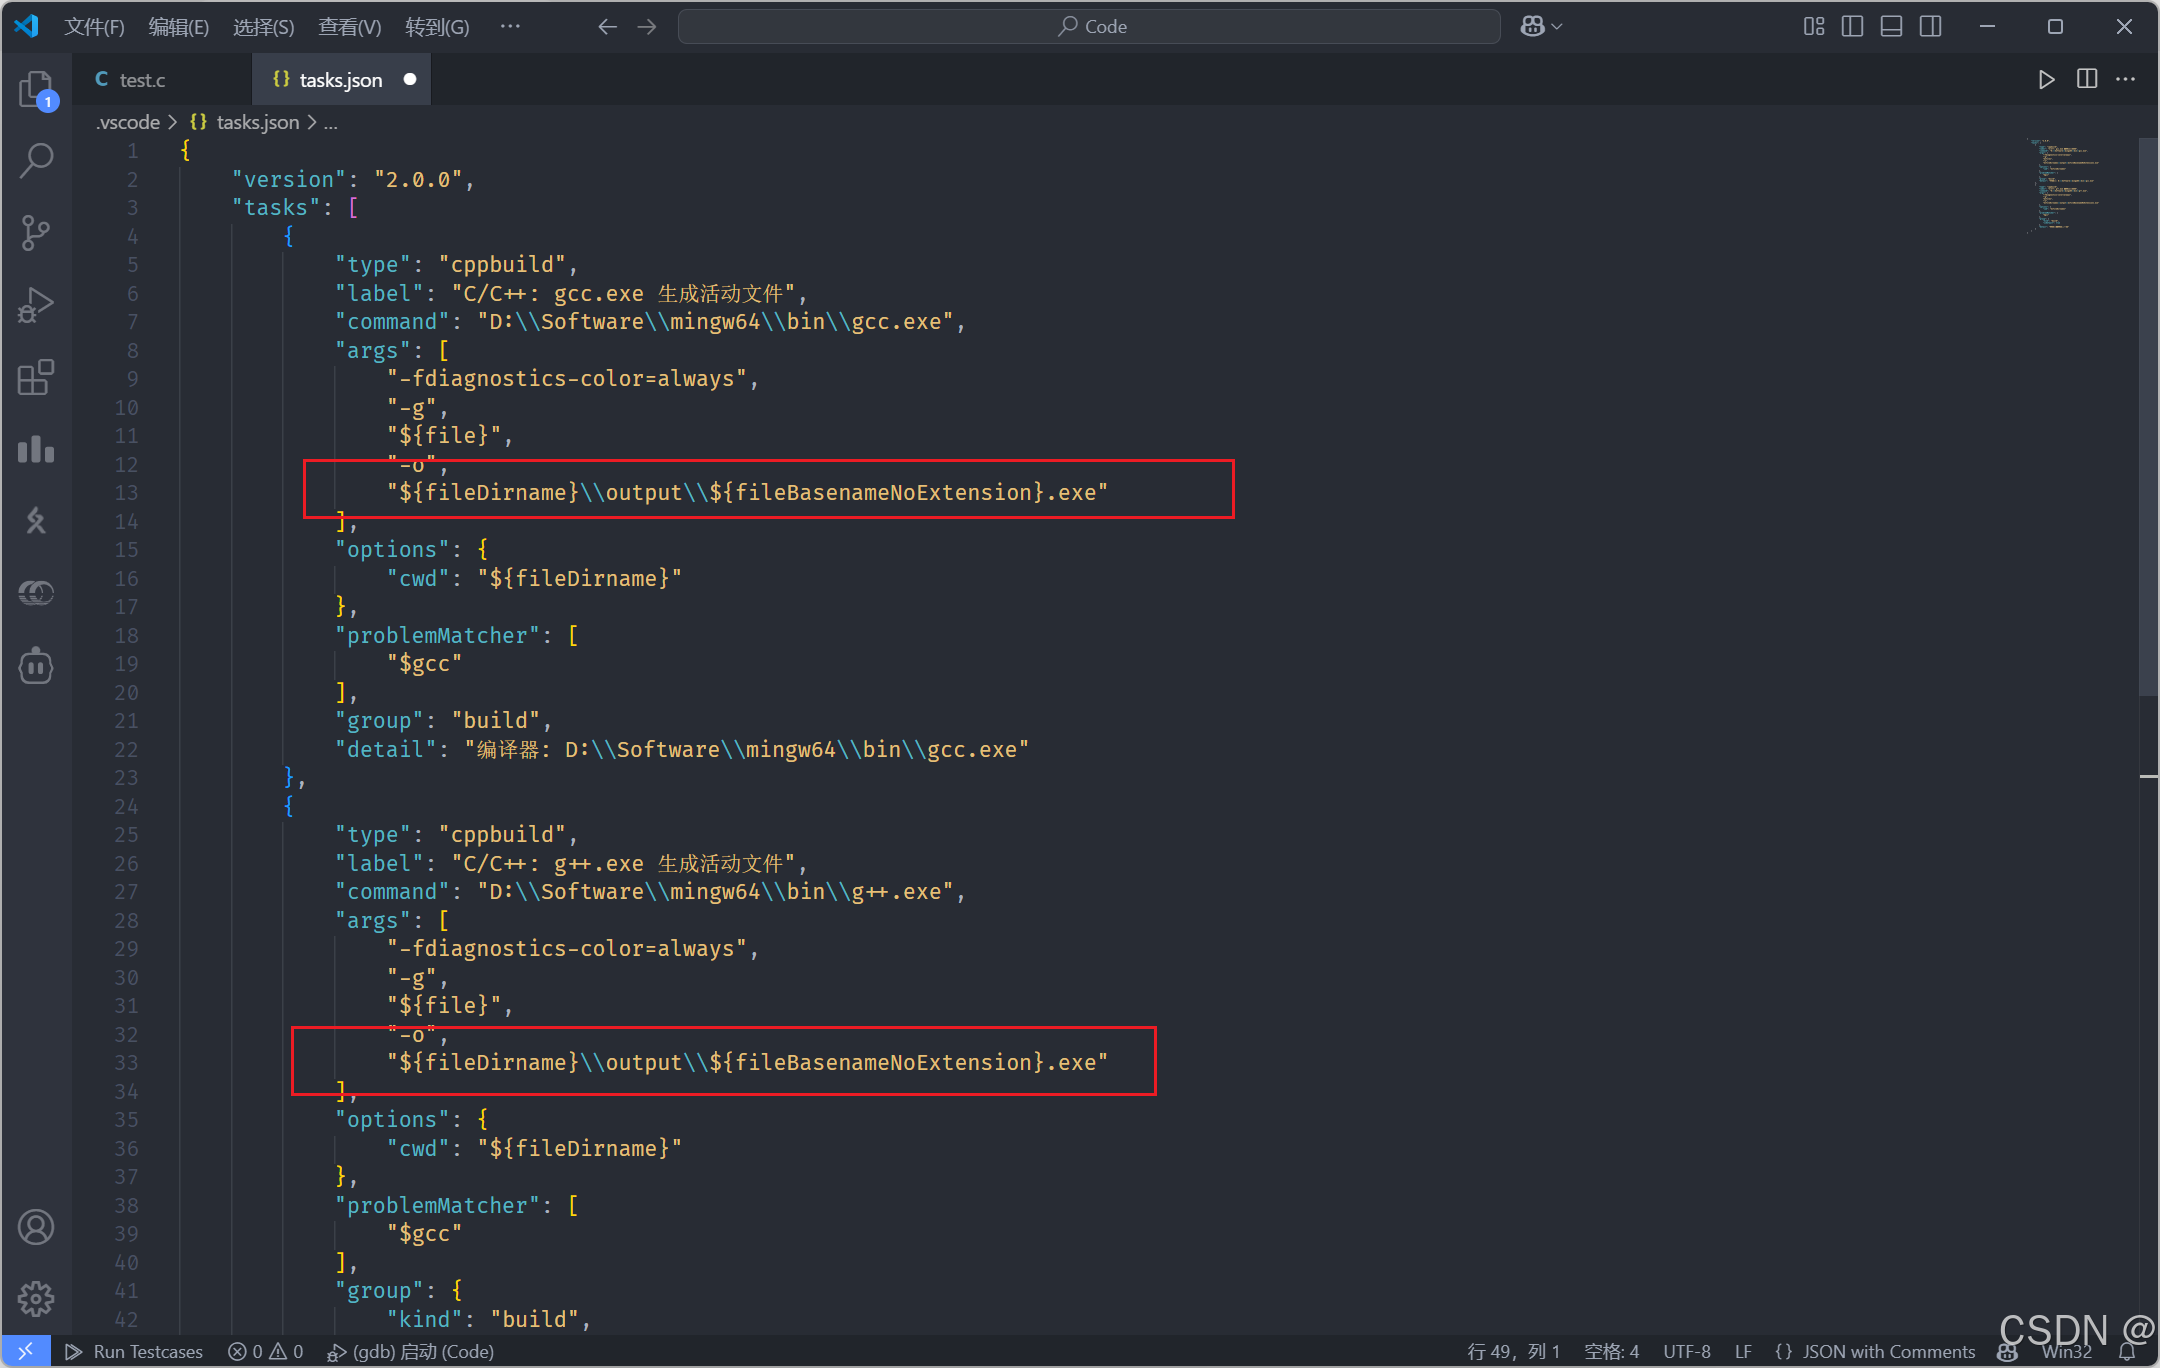Click the Code command center search box
The height and width of the screenshot is (1368, 2160).
(x=1089, y=27)
